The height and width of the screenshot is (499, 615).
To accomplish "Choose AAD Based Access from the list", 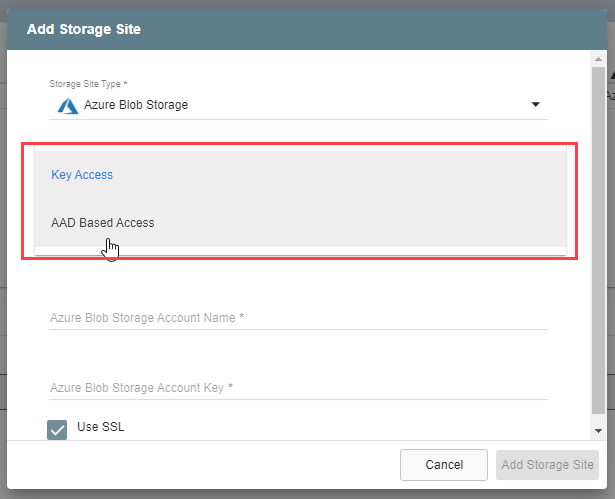I will point(103,223).
